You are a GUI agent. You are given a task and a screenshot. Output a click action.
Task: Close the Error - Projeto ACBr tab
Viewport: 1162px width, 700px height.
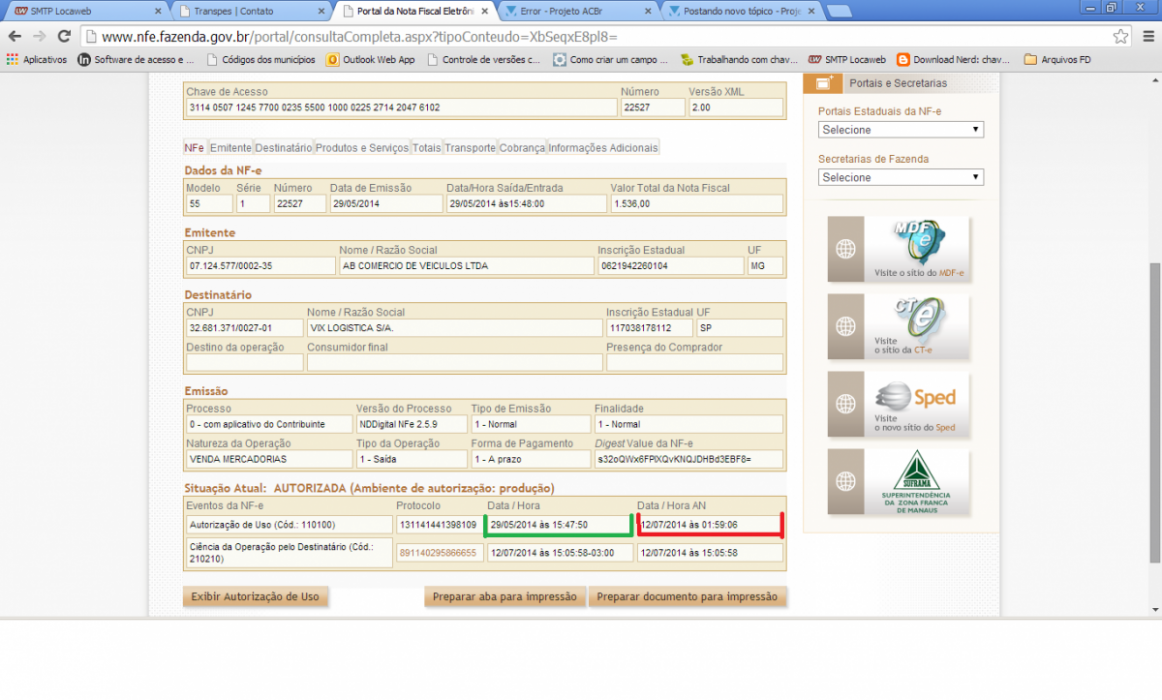[x=648, y=11]
